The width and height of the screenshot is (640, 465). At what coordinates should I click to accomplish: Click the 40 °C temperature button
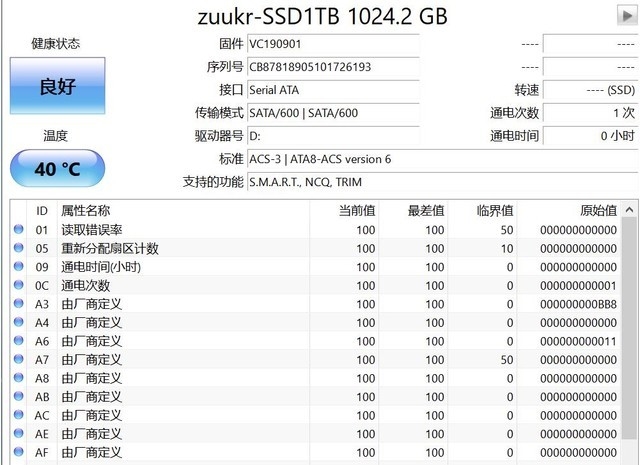[57, 168]
